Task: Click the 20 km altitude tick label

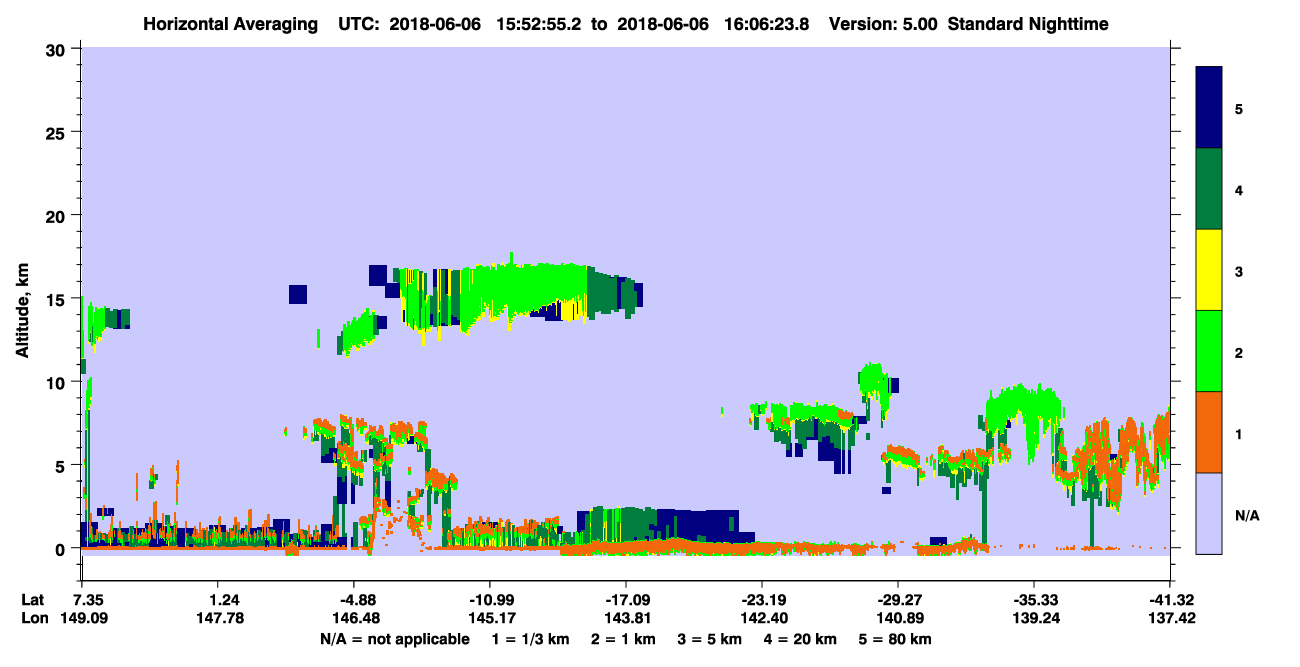Action: 58,215
